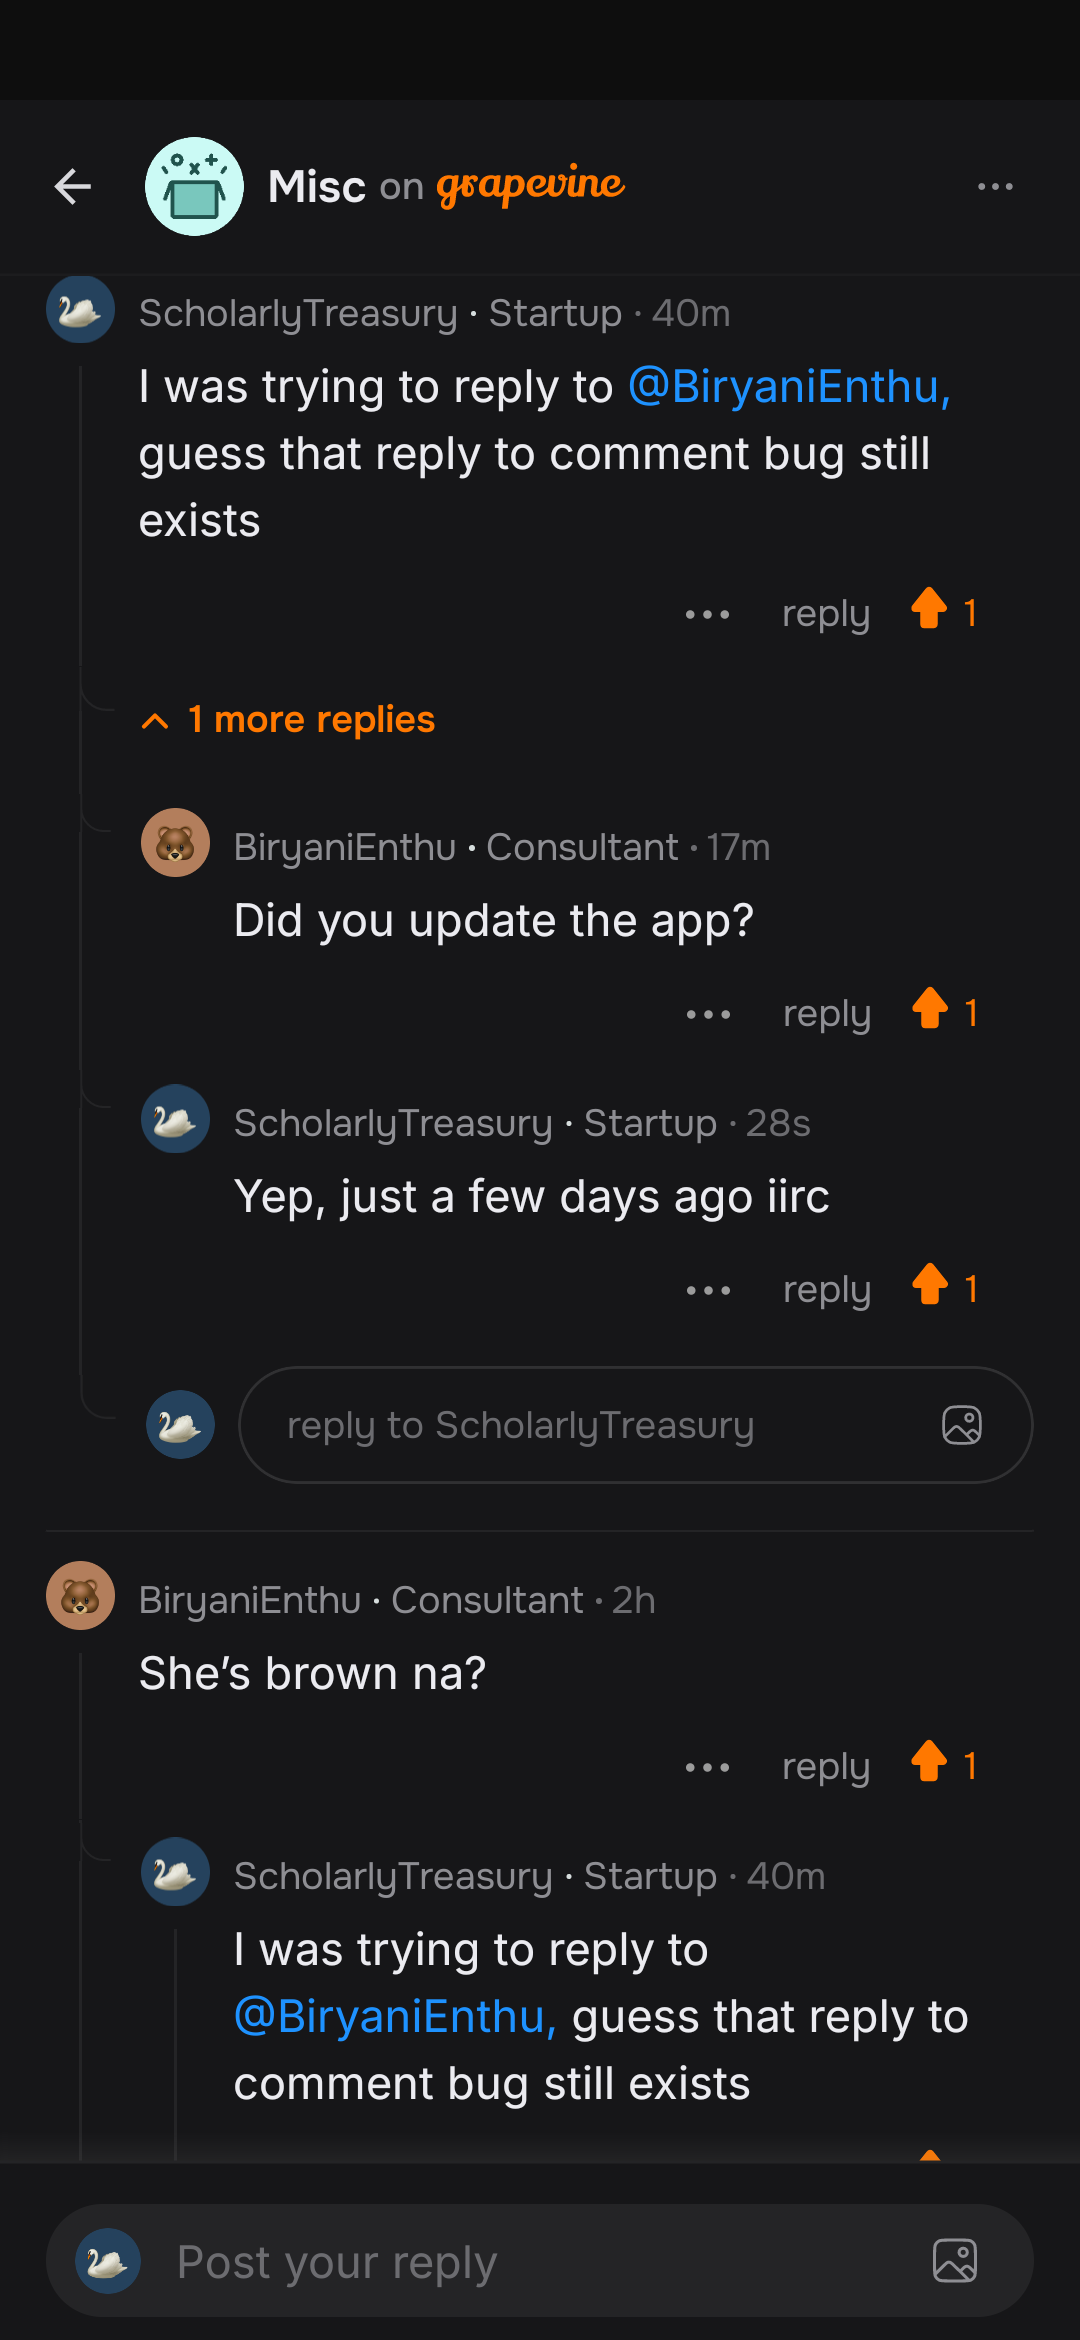Tap your avatar beside the inline reply field

coord(180,1425)
